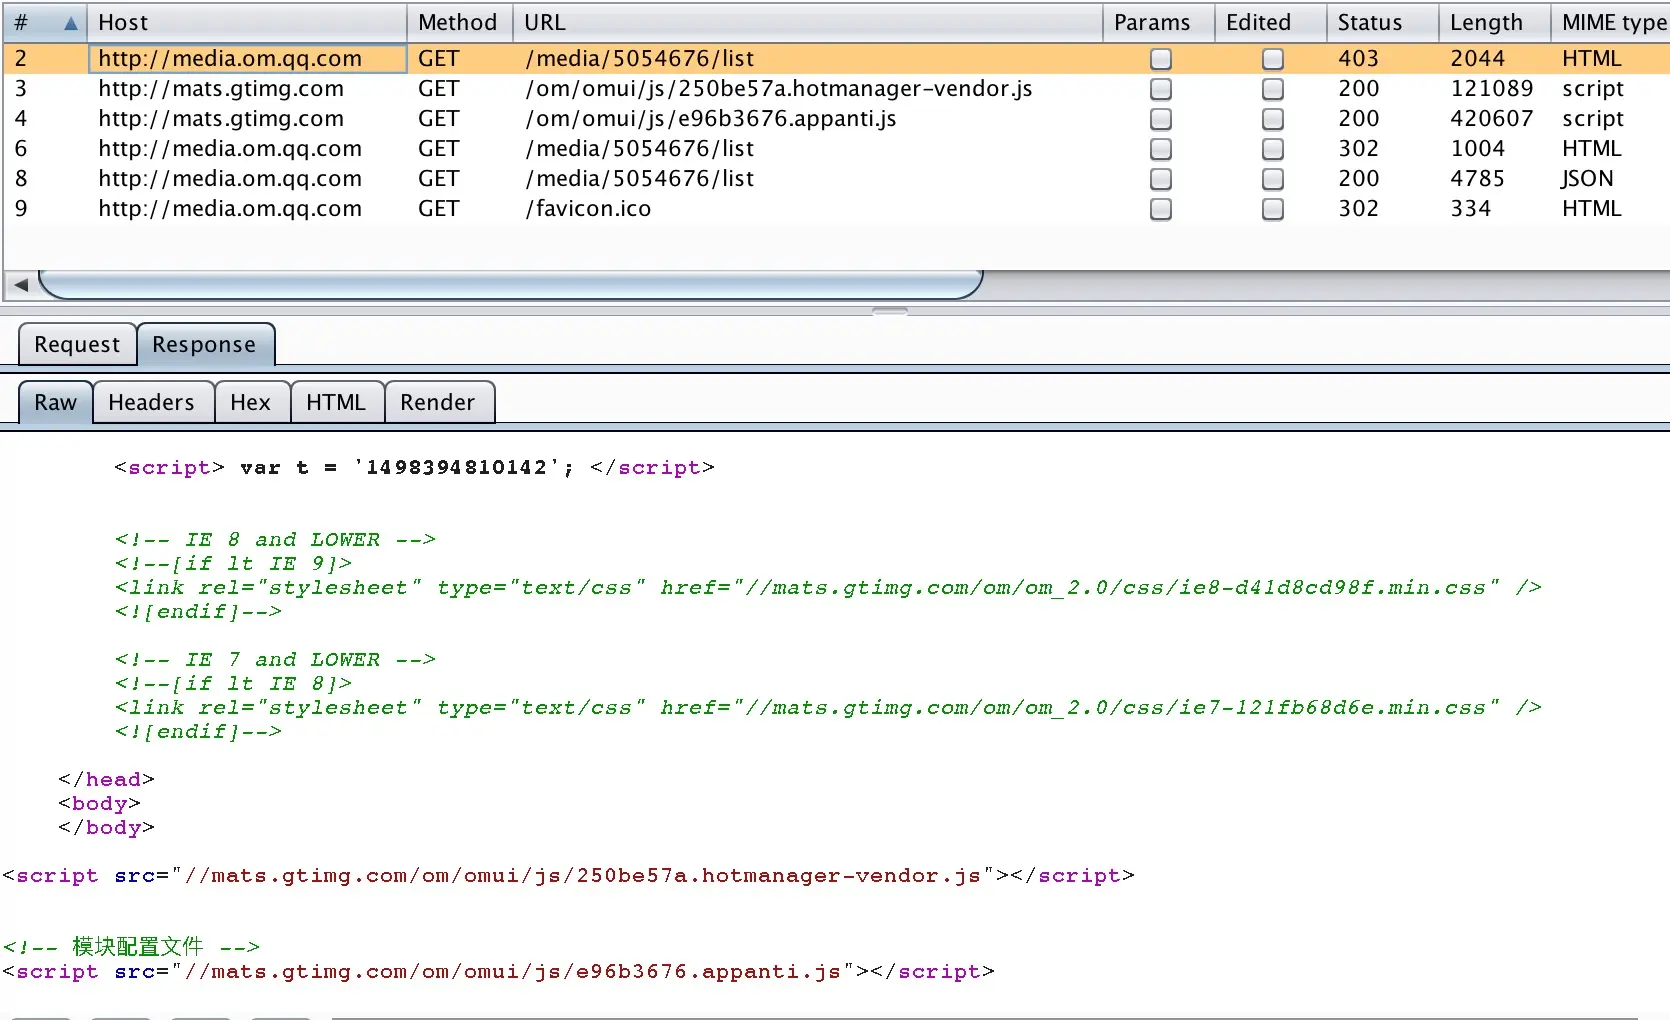Viewport: 1670px width, 1020px height.
Task: Click the 模块配置文件 comment line
Action: point(131,946)
